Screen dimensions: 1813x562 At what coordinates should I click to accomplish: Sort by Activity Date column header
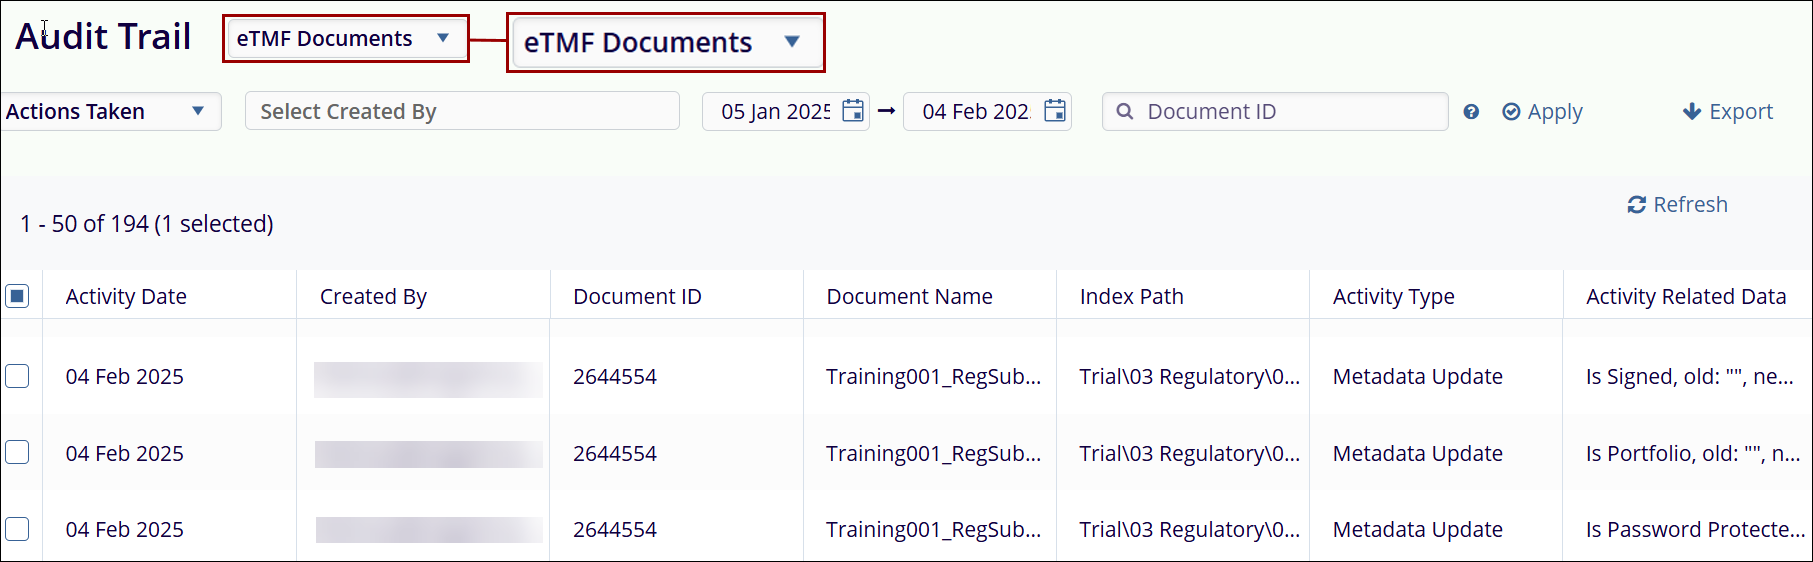(x=126, y=297)
